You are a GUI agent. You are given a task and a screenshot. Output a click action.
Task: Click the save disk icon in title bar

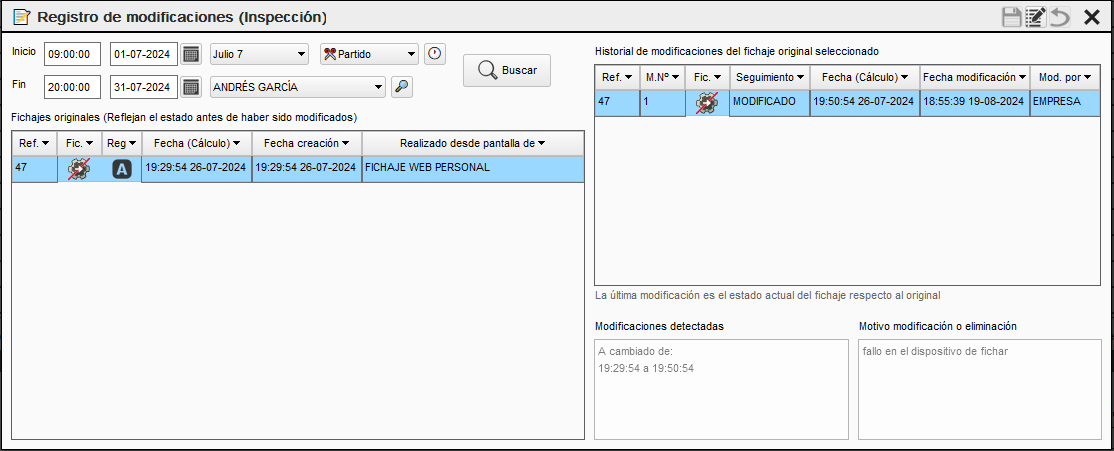tap(1011, 17)
